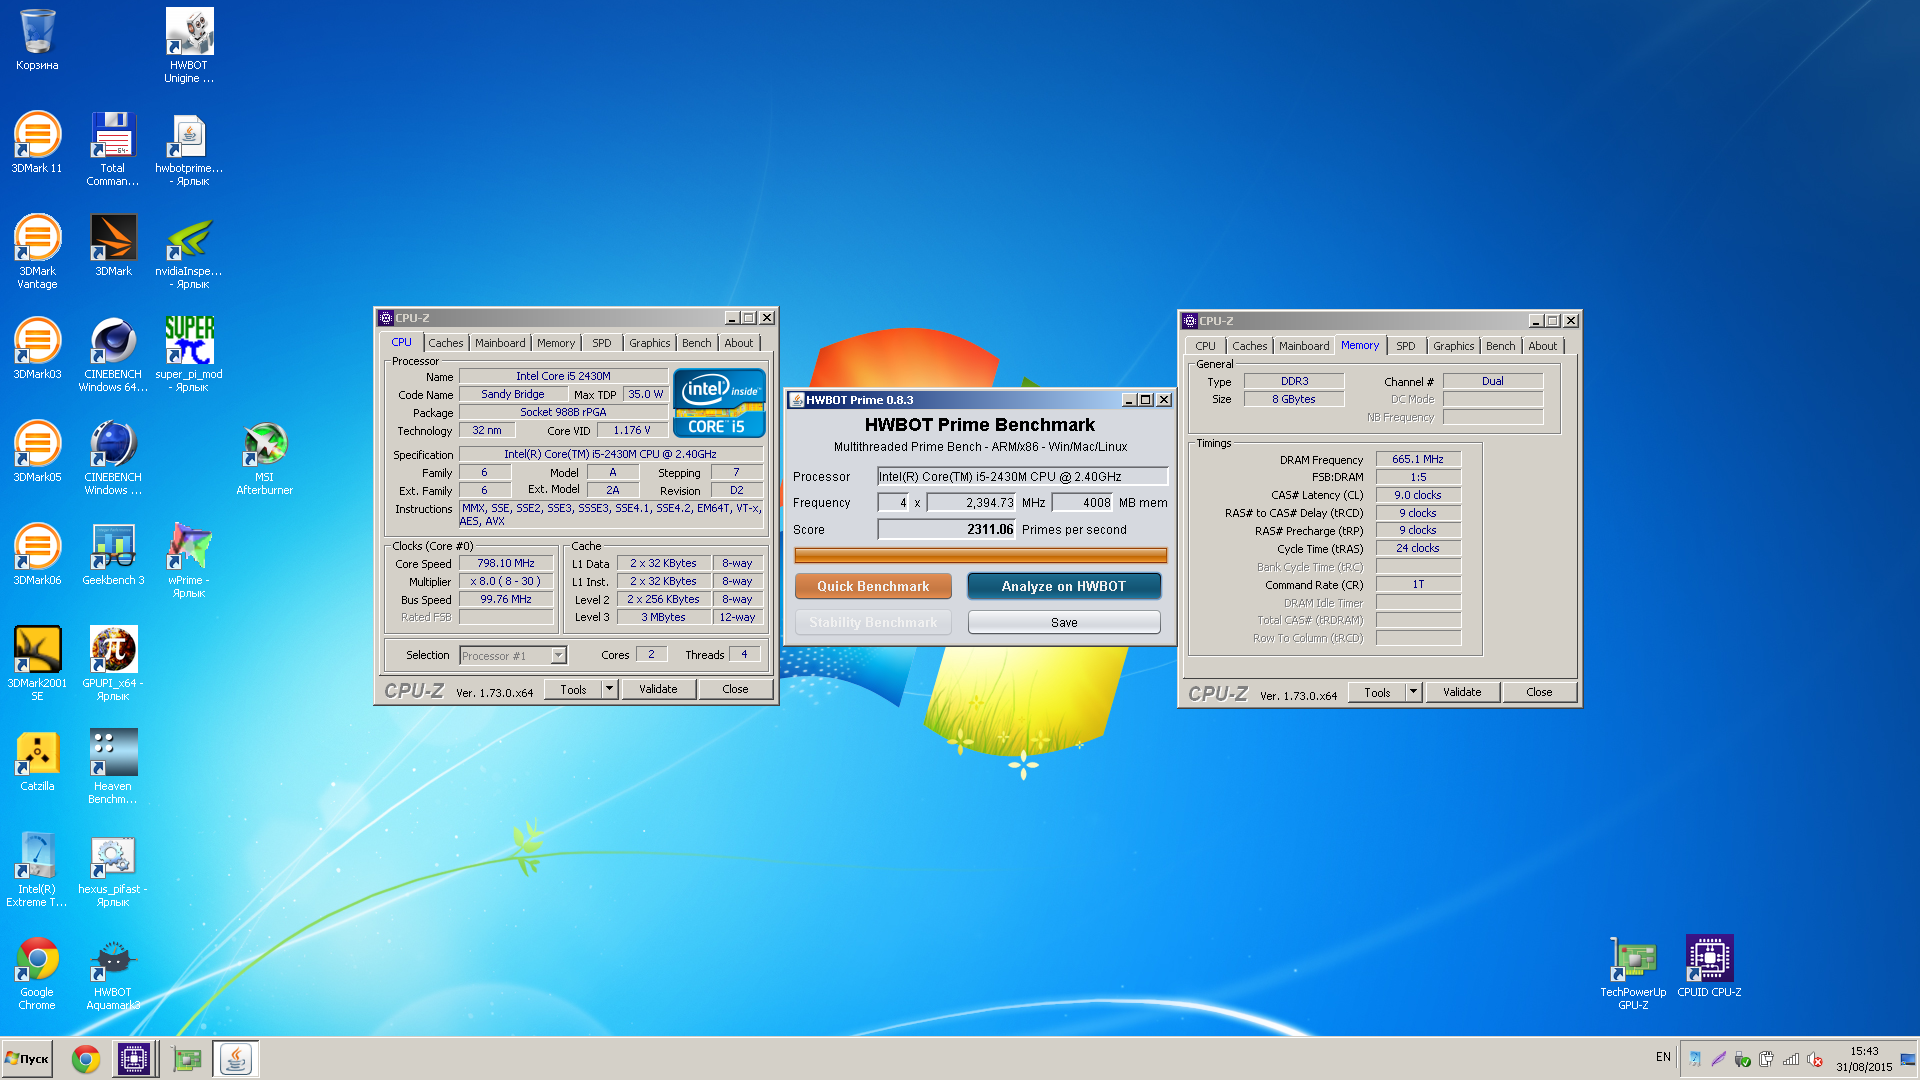Click GPU-Z taskbar button

point(186,1059)
